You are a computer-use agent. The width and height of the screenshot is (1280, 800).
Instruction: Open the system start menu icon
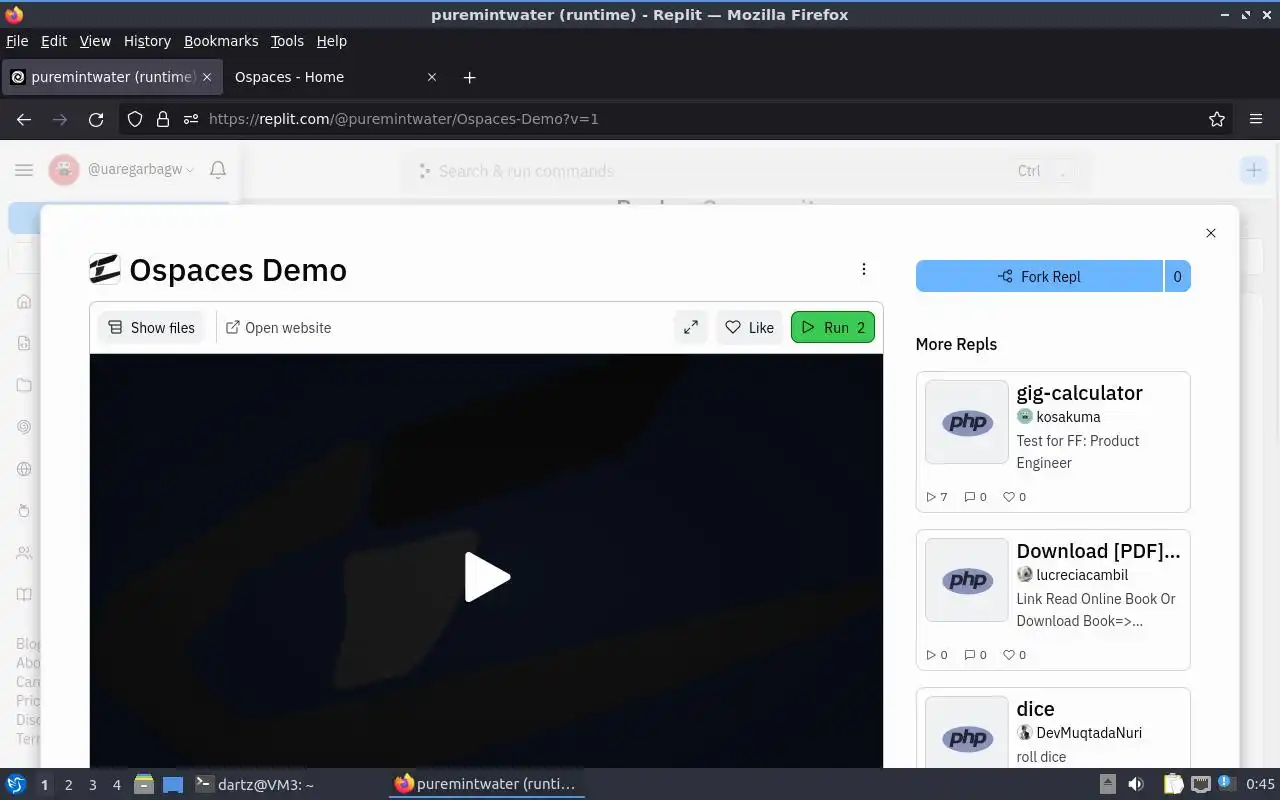15,784
